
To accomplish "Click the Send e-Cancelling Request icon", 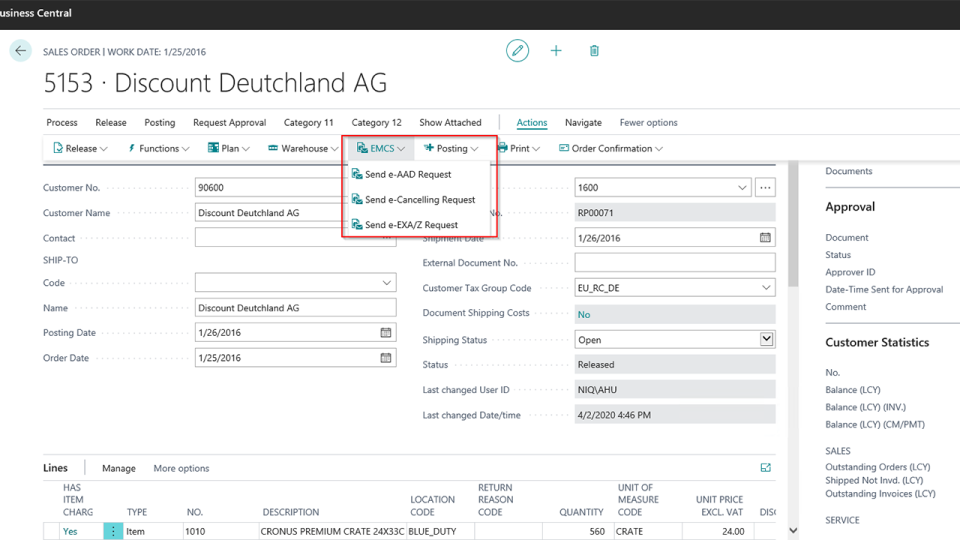I will click(357, 200).
